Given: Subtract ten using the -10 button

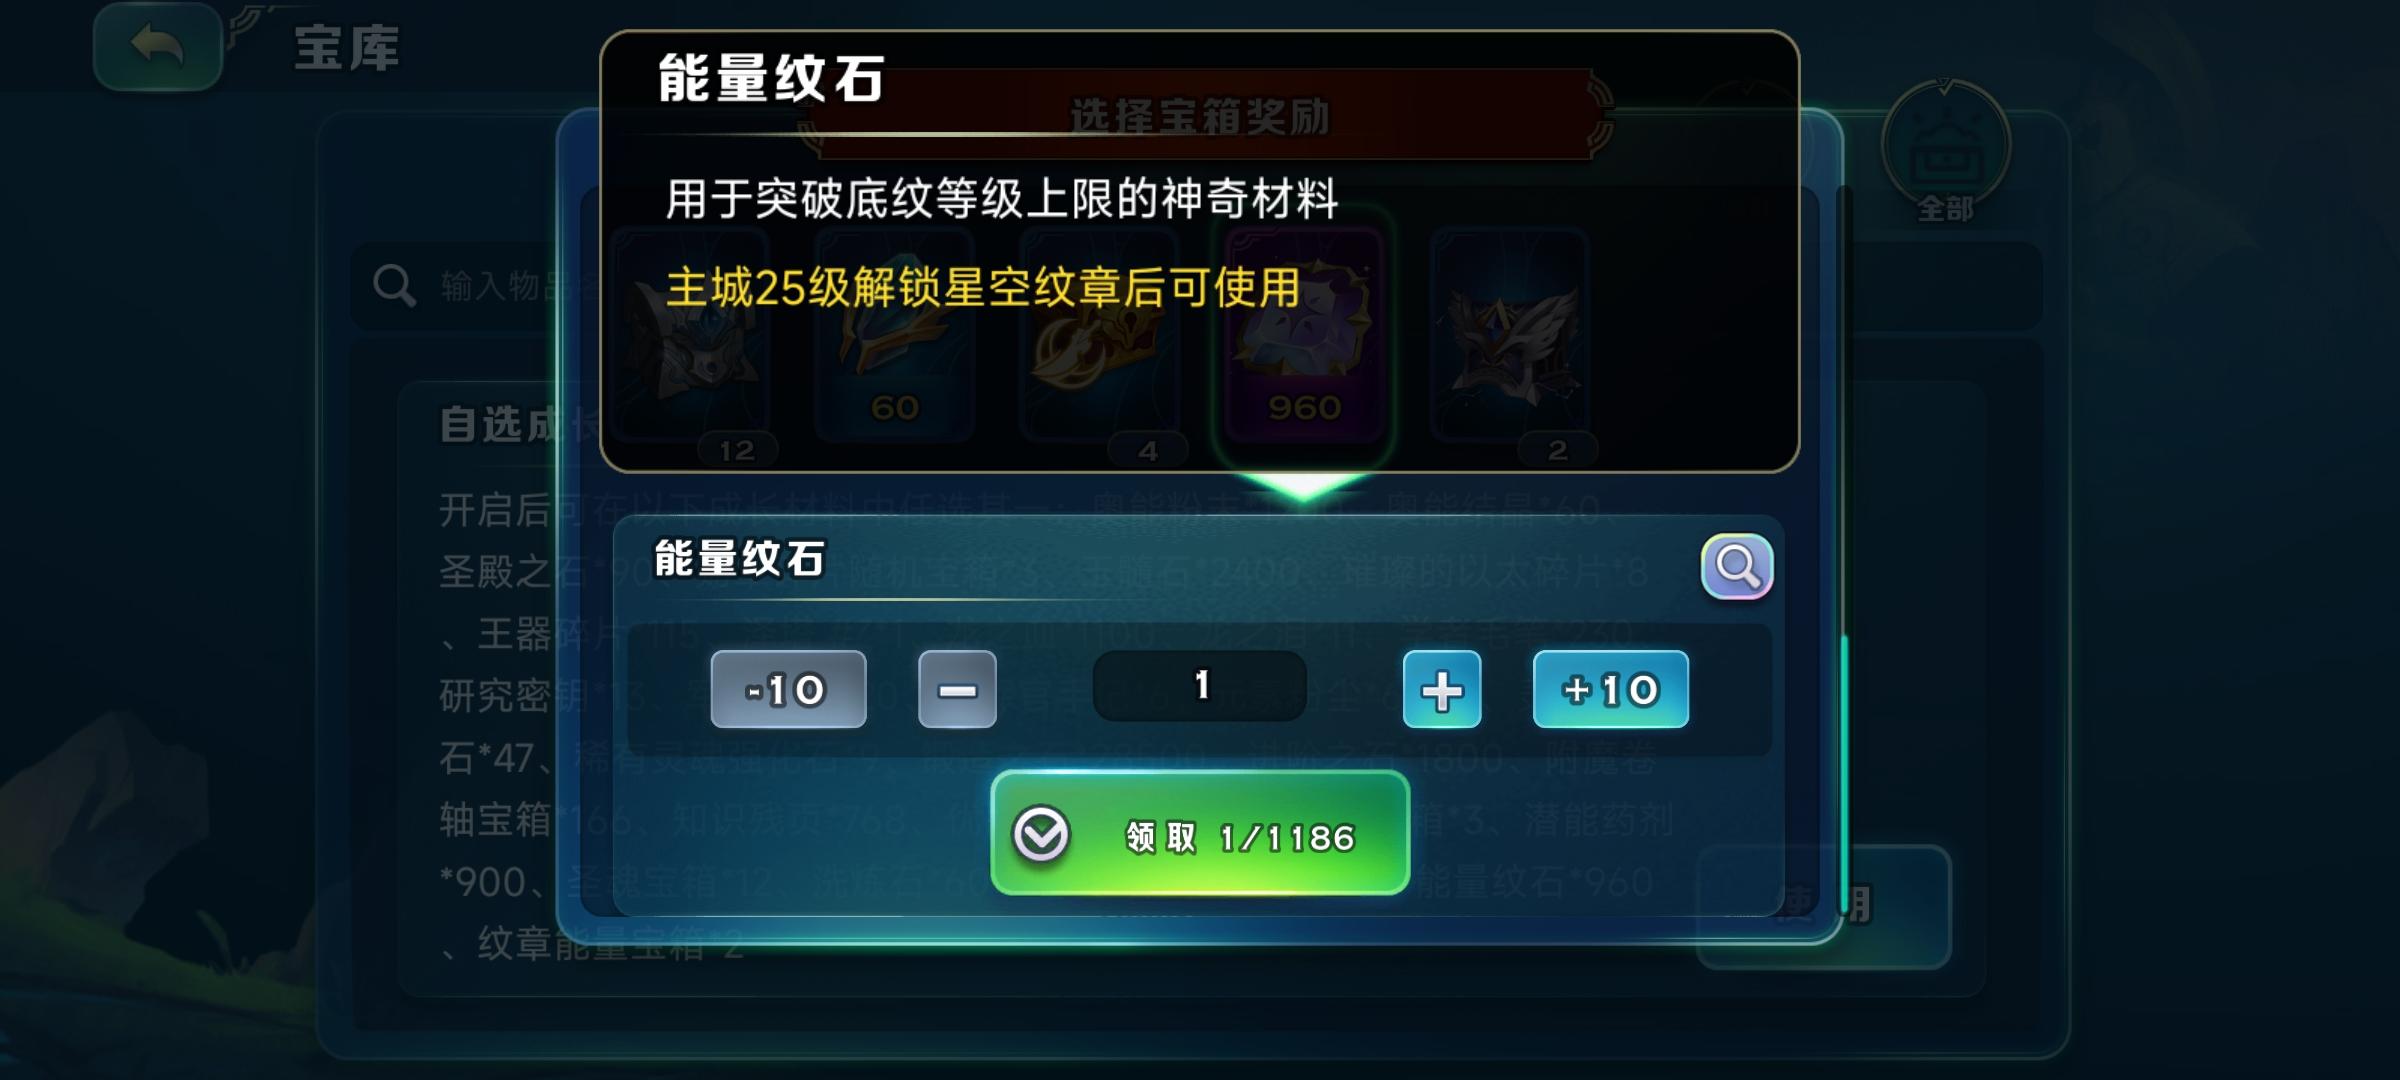Looking at the screenshot, I should point(788,689).
